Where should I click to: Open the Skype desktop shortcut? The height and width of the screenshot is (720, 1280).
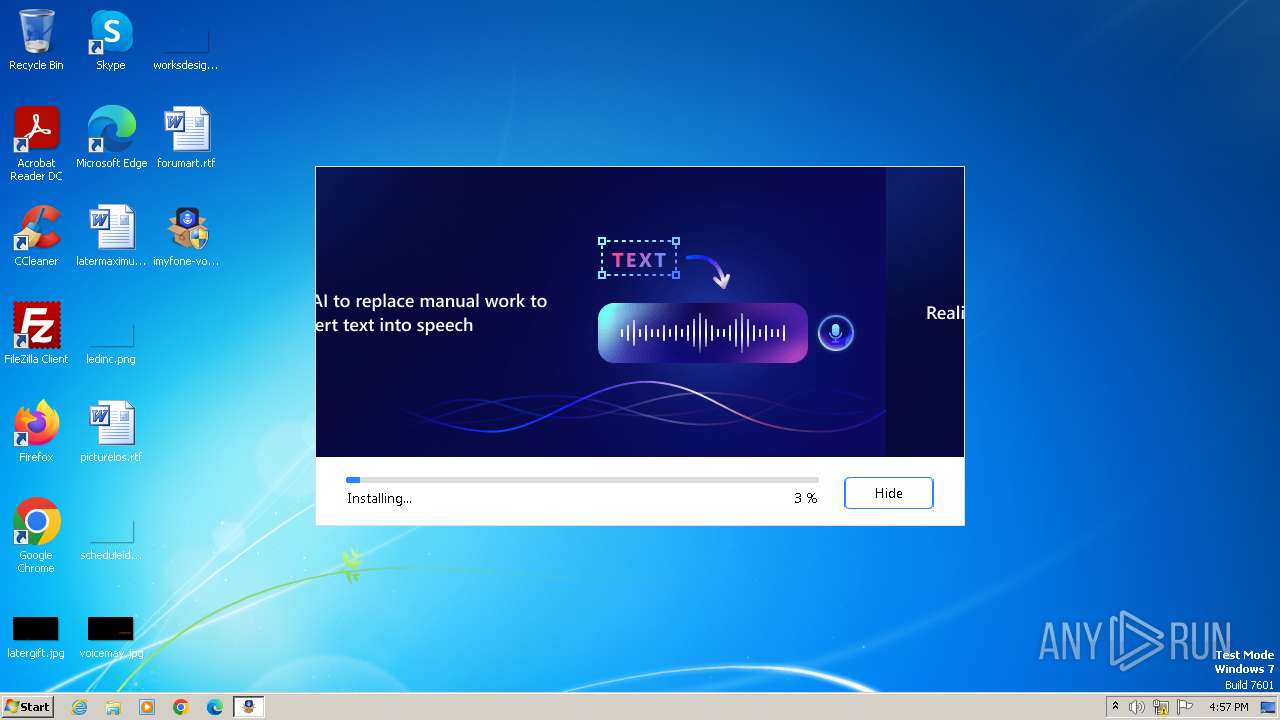(111, 40)
